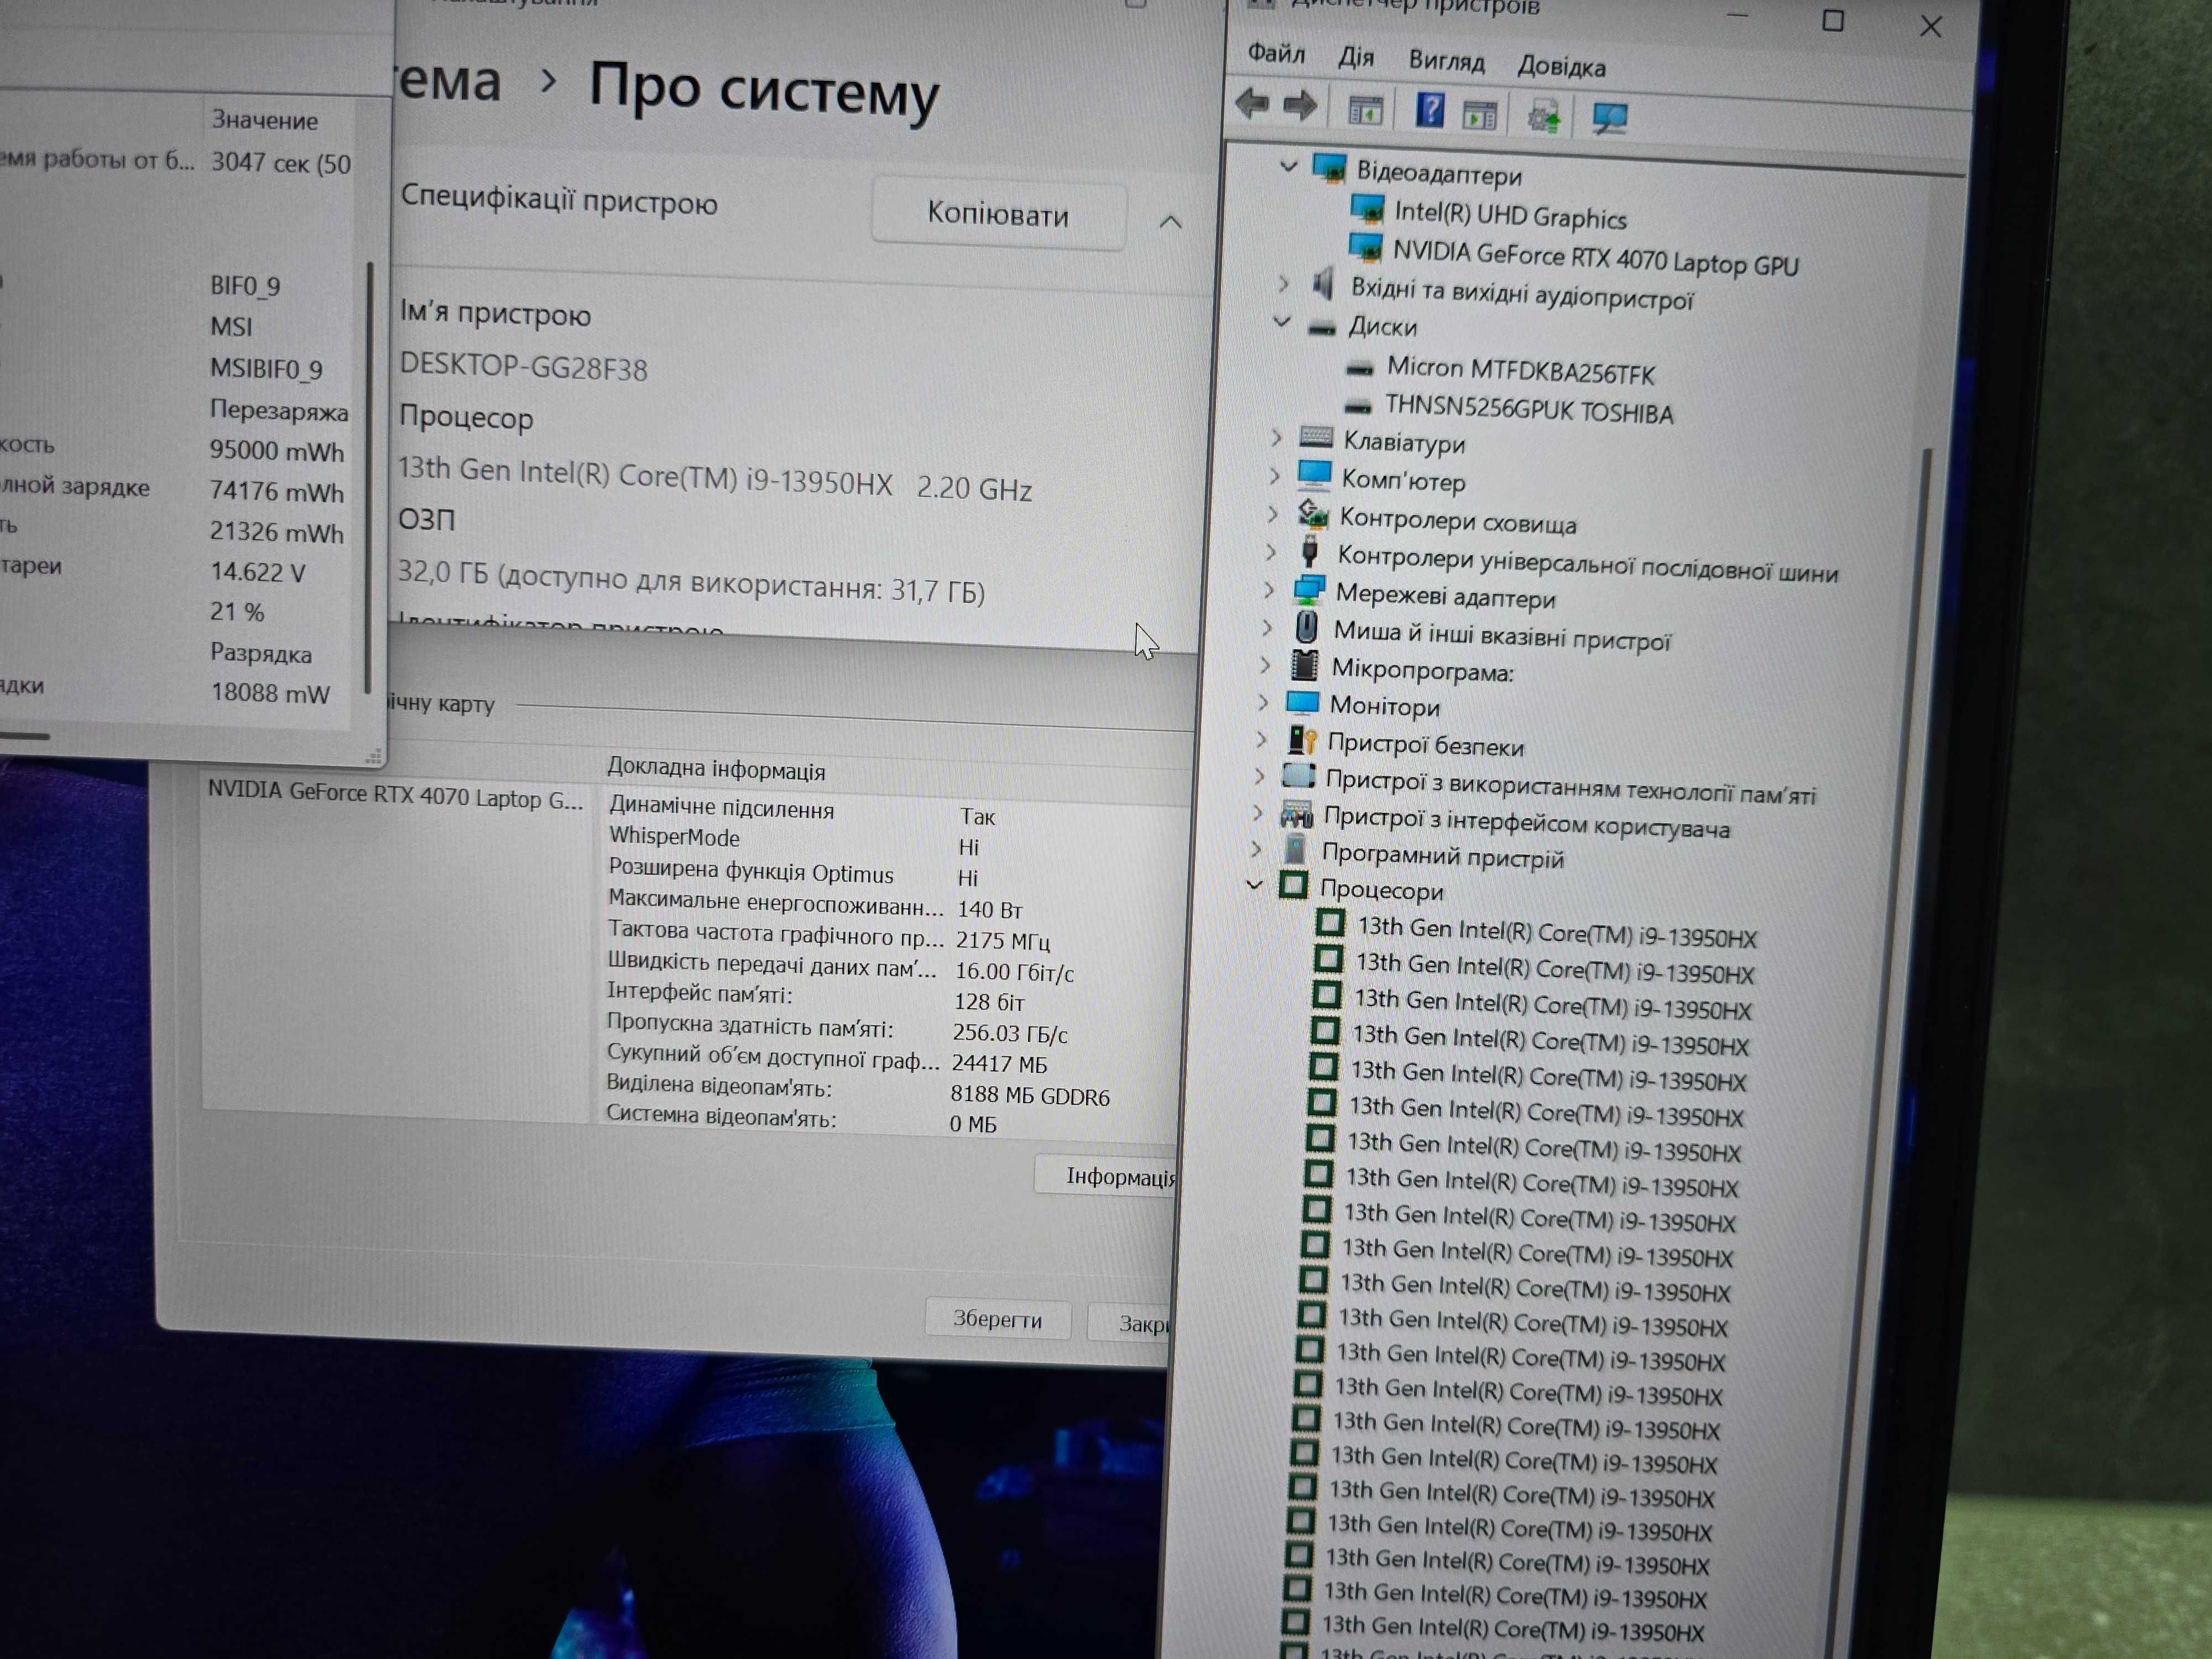Click the 74176 mWh full charge value

click(x=277, y=492)
